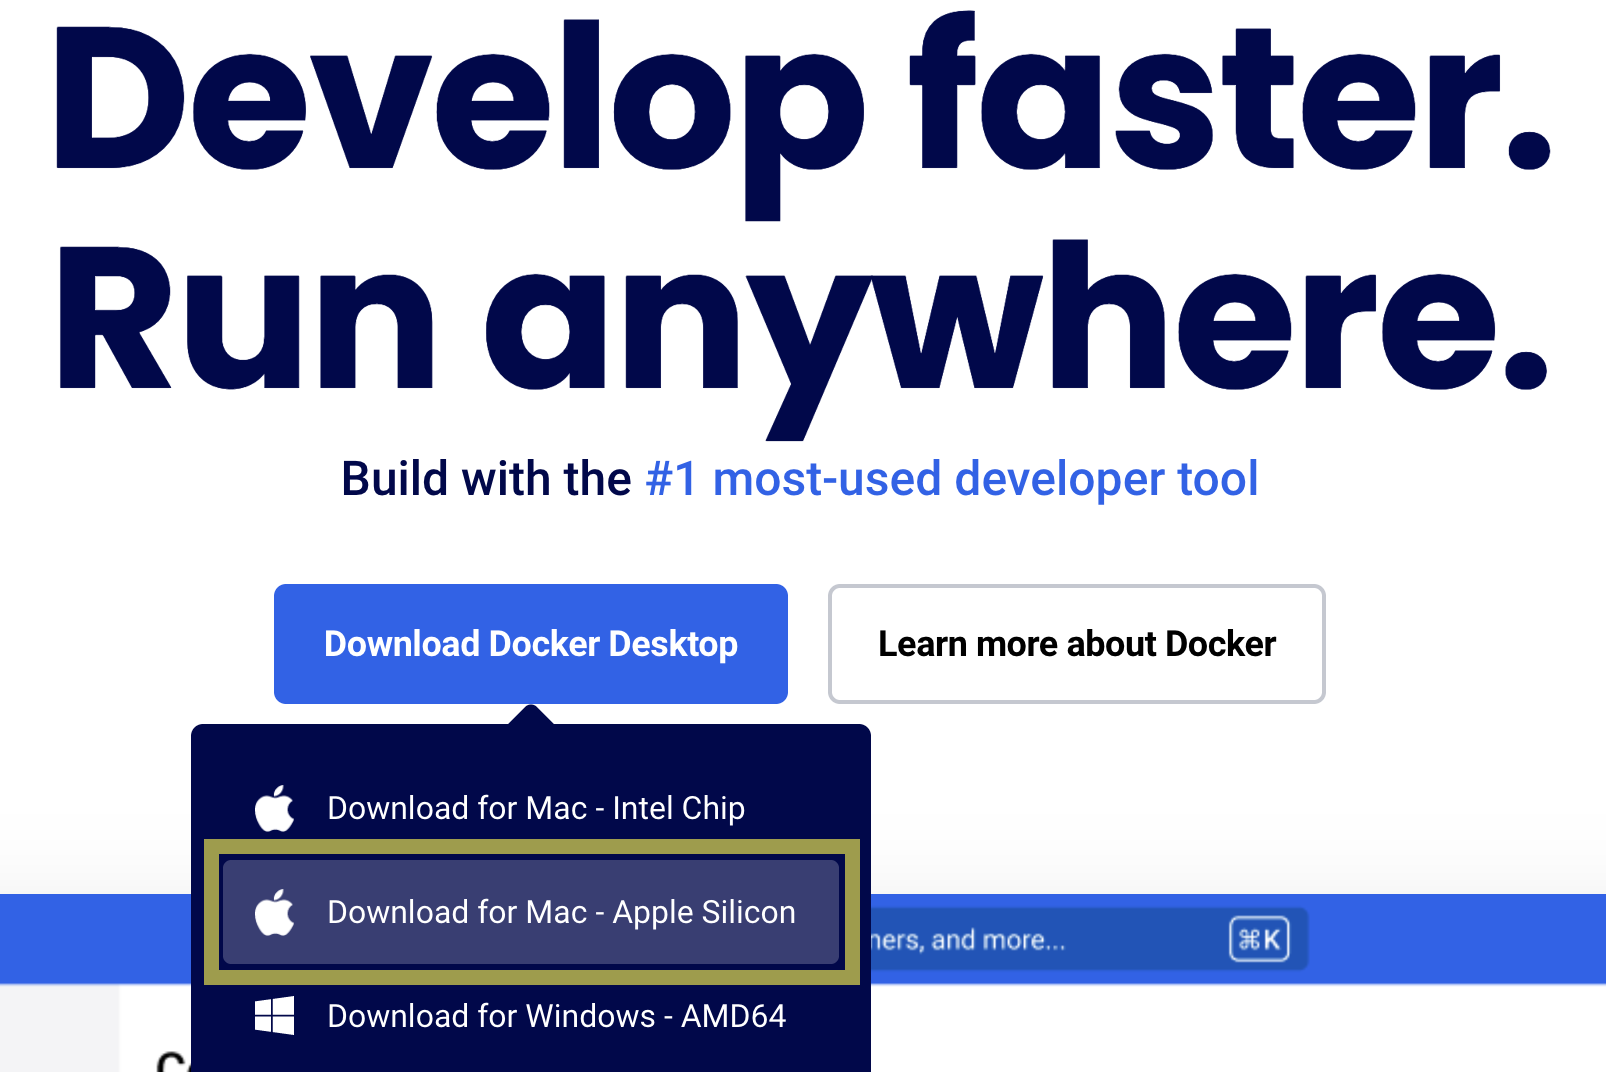Click the Apple icon beside Intel Chip
The width and height of the screenshot is (1606, 1072).
point(274,808)
